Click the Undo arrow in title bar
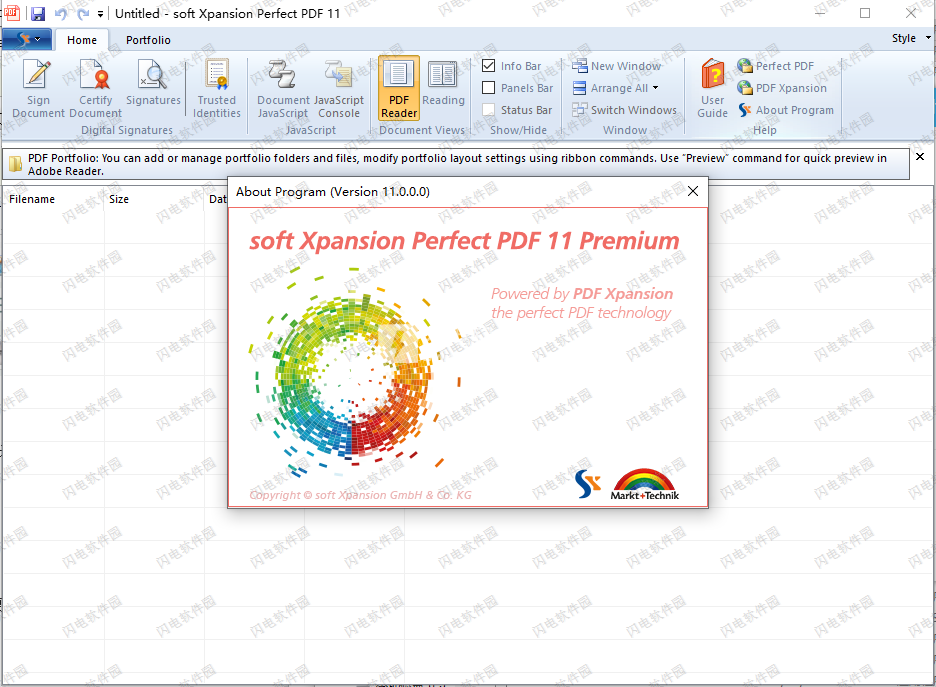 [x=61, y=14]
